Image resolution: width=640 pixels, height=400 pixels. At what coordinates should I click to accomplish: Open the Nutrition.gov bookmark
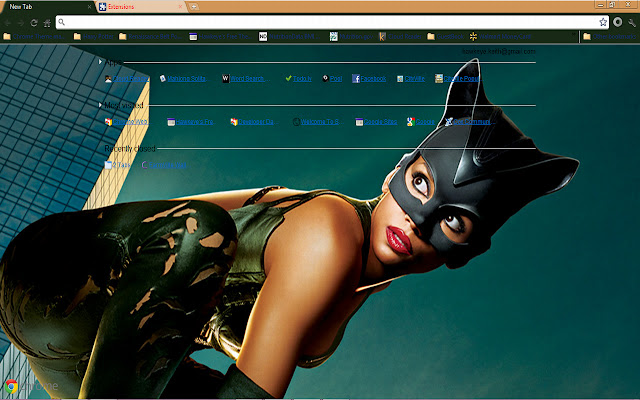(351, 36)
